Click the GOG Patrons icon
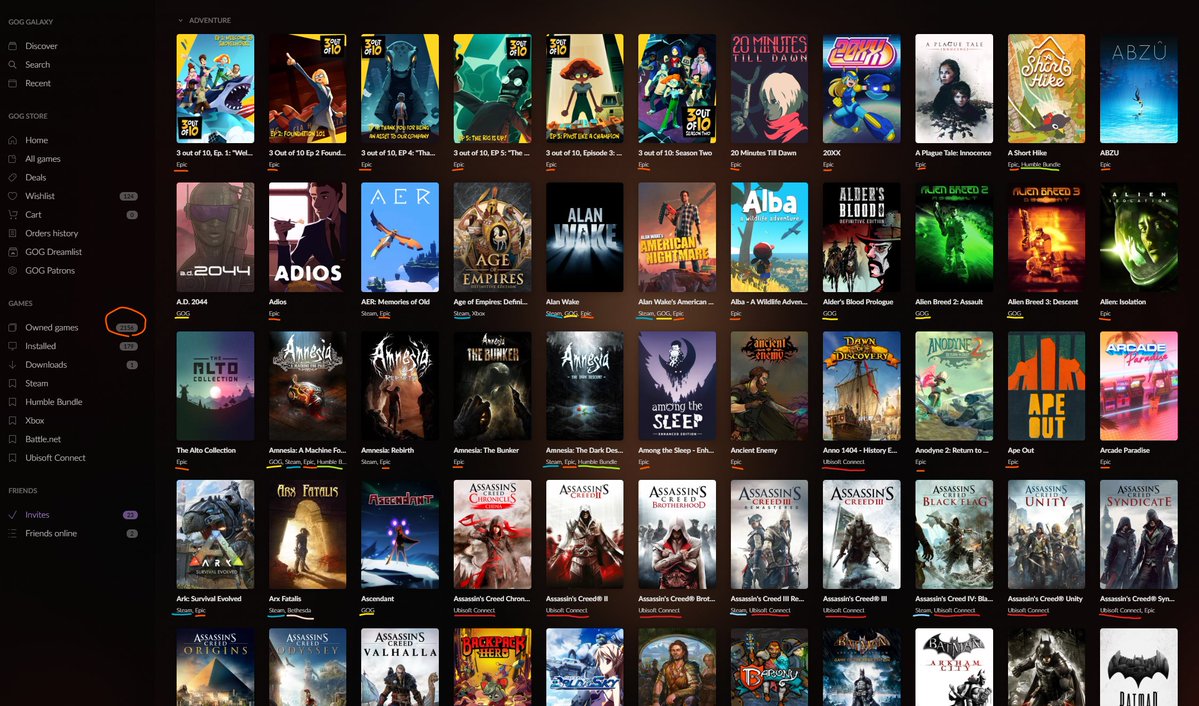This screenshot has width=1199, height=706. tap(12, 270)
